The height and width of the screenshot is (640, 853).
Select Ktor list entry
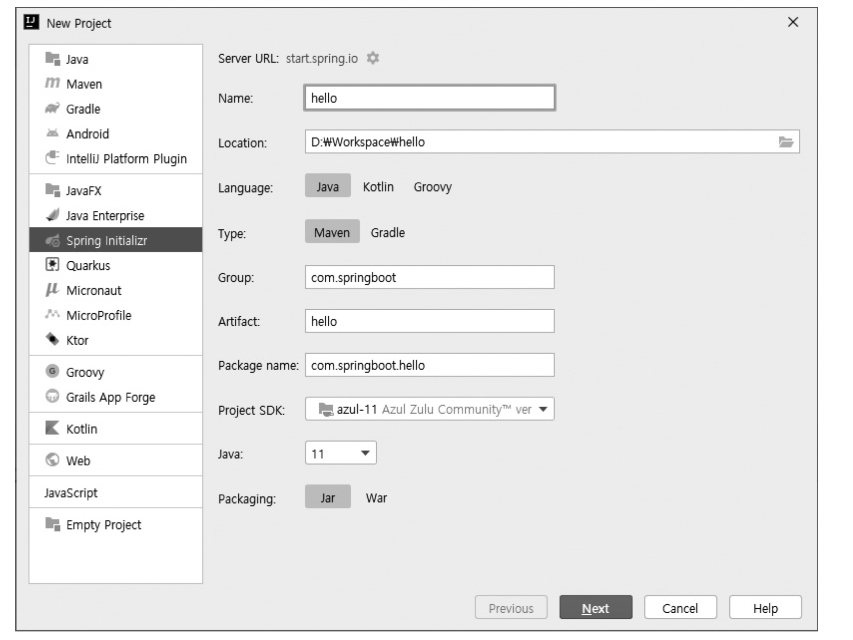pyautogui.click(x=115, y=340)
